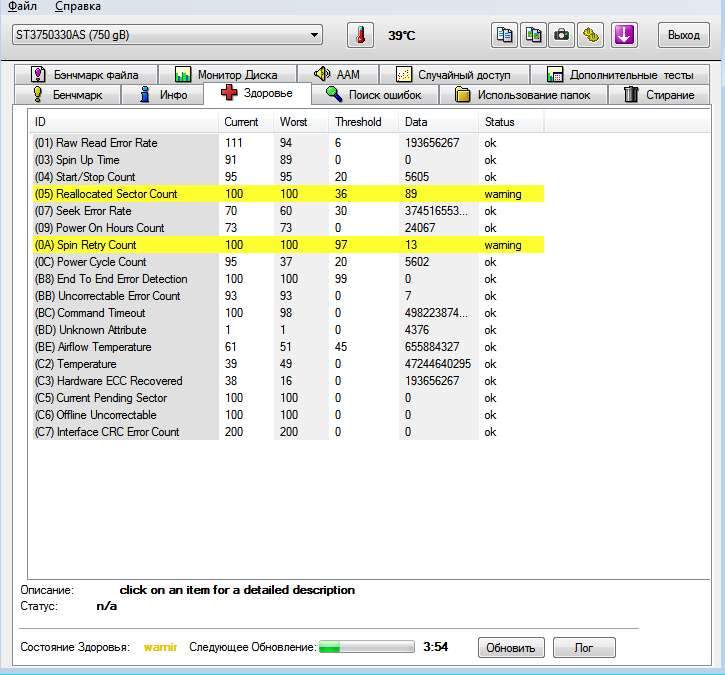The height and width of the screenshot is (675, 725).
Task: Open the Справка menu
Action: 77,7
